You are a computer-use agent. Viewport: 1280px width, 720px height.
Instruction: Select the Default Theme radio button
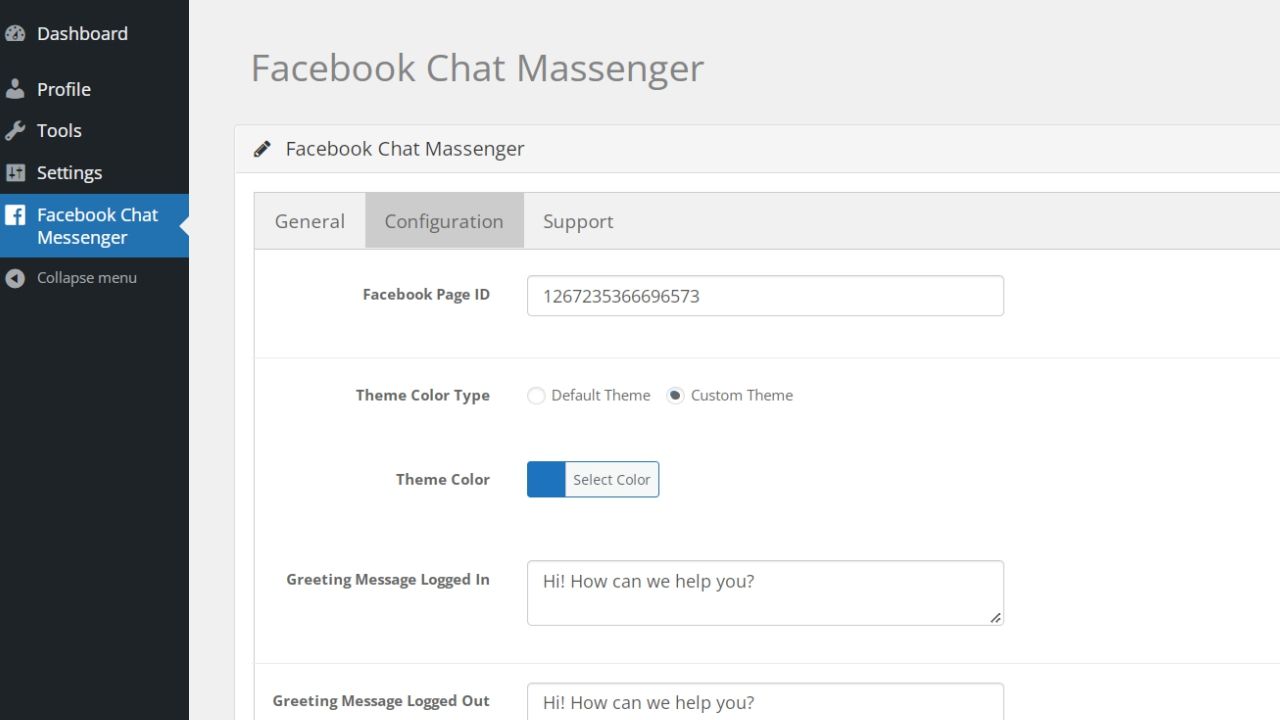[x=536, y=396]
